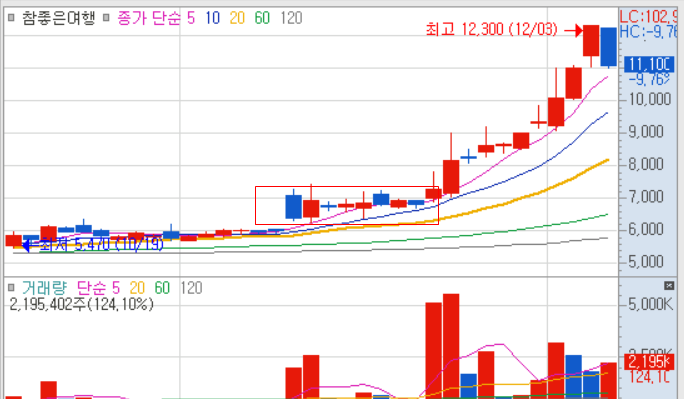The height and width of the screenshot is (399, 684).
Task: Click the tallest red volume bar
Action: click(451, 346)
